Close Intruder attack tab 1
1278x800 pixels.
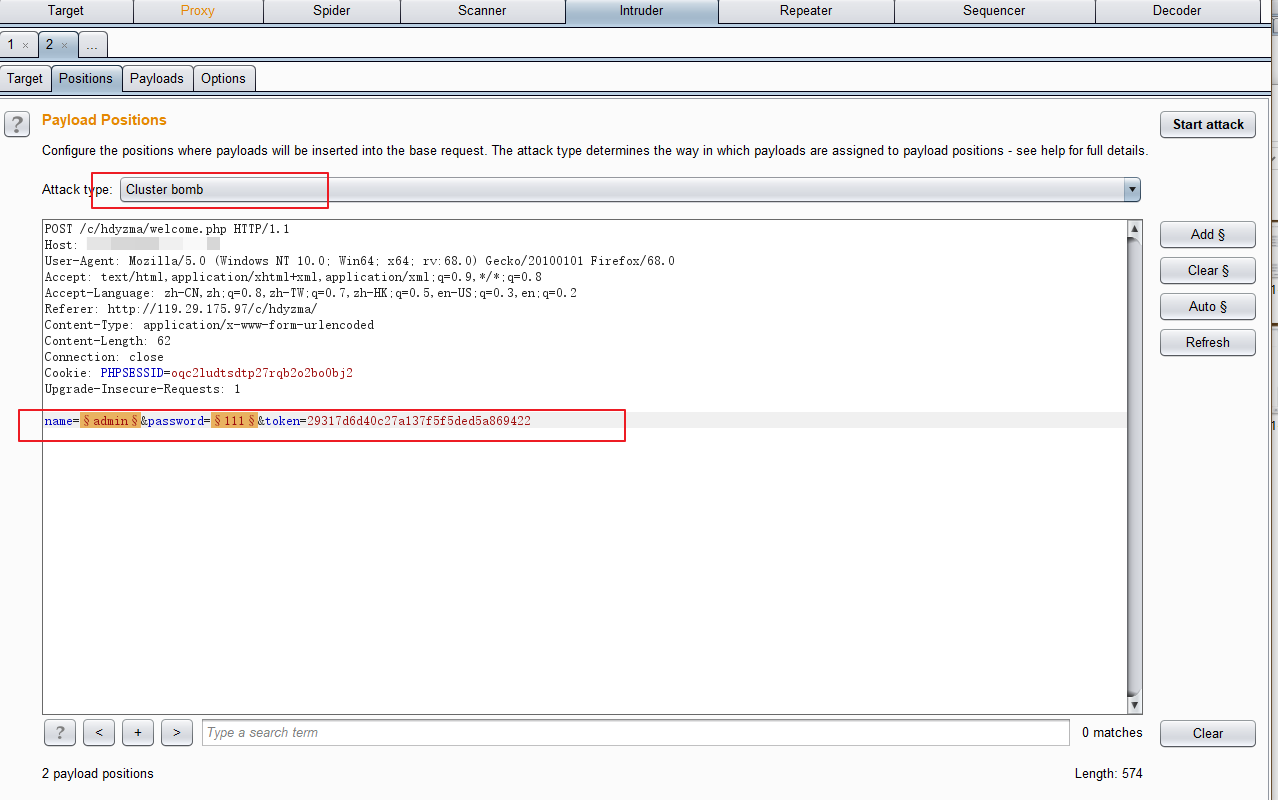click(x=25, y=45)
